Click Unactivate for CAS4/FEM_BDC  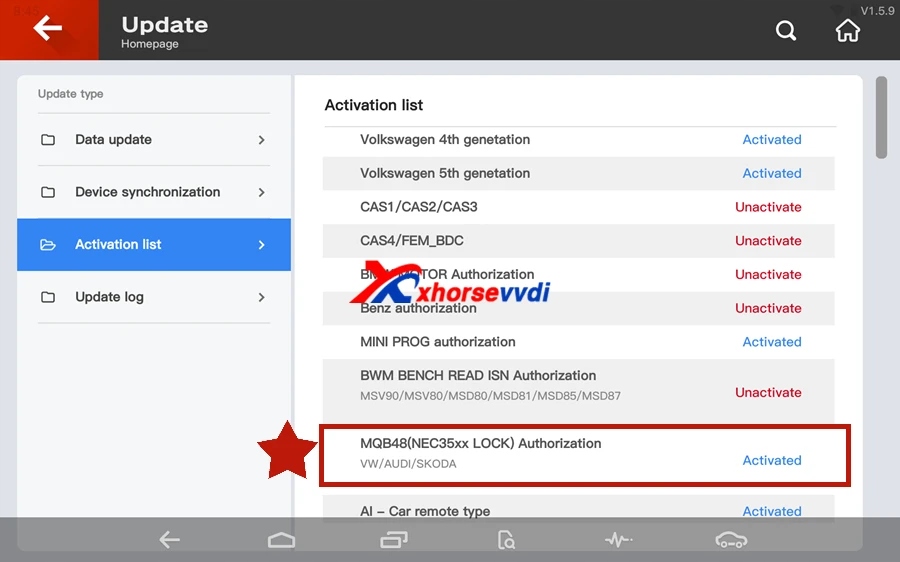[x=768, y=241]
